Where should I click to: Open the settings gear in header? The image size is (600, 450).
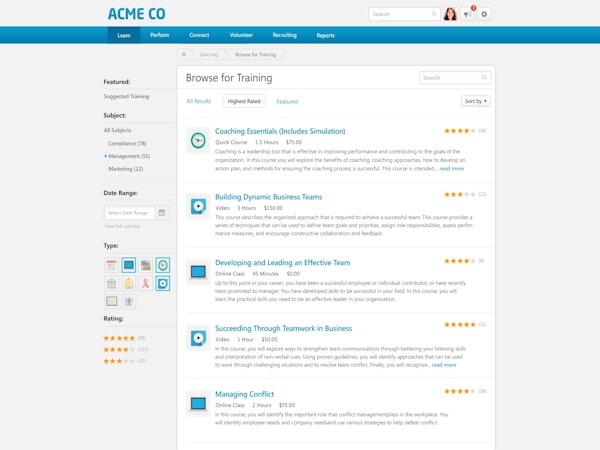[x=485, y=14]
